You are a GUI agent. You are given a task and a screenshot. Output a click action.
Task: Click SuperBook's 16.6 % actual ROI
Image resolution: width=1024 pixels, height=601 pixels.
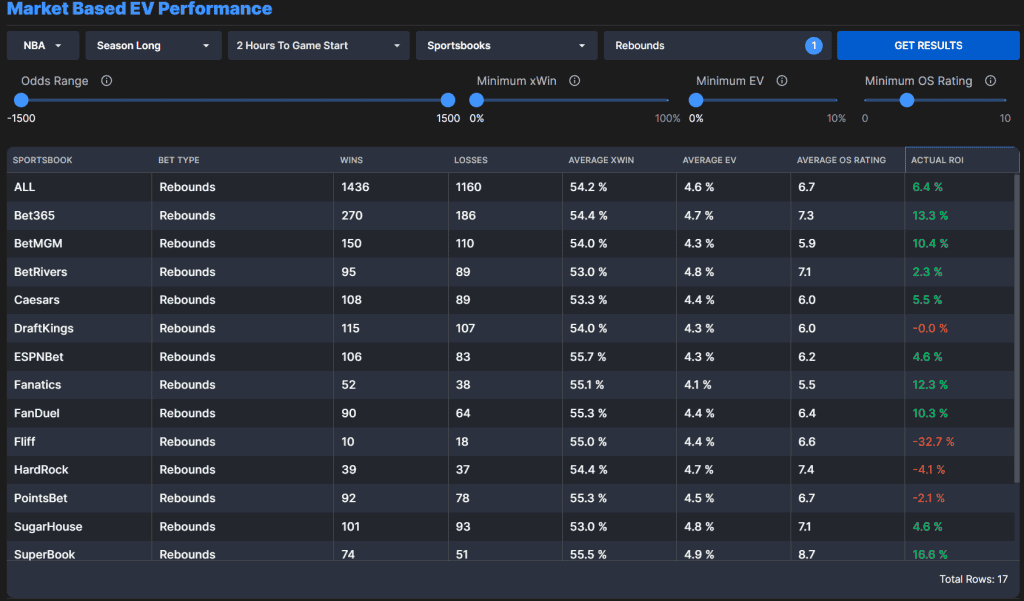pos(930,555)
